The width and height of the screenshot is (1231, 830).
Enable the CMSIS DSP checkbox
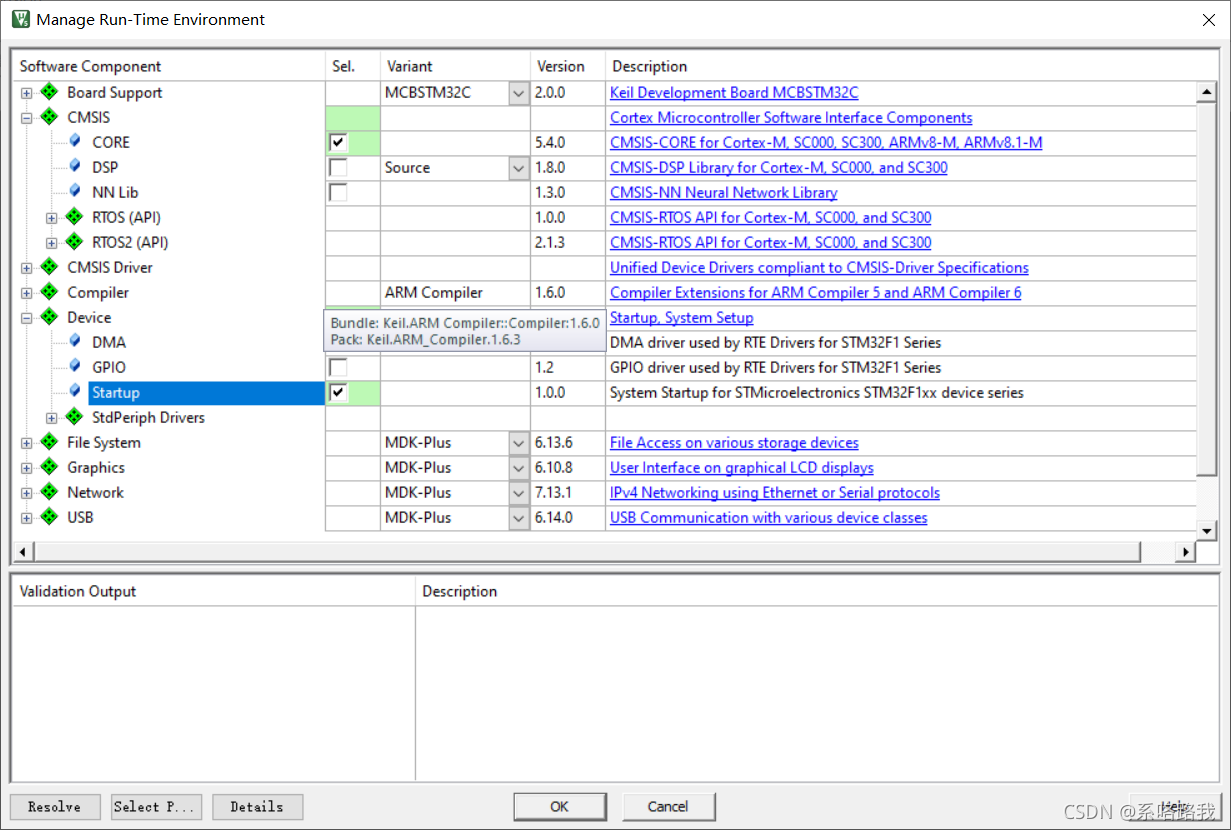[x=339, y=167]
